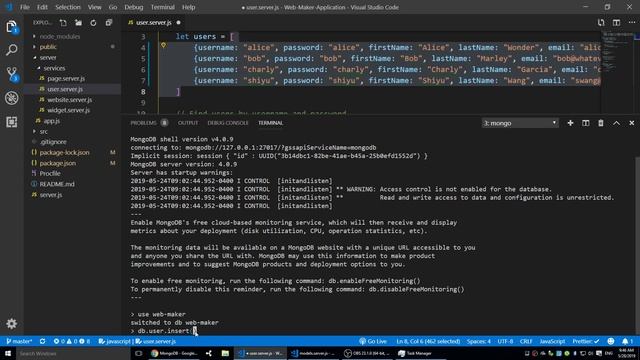Split the editor to the right
640x360 pixels.
click(x=616, y=22)
